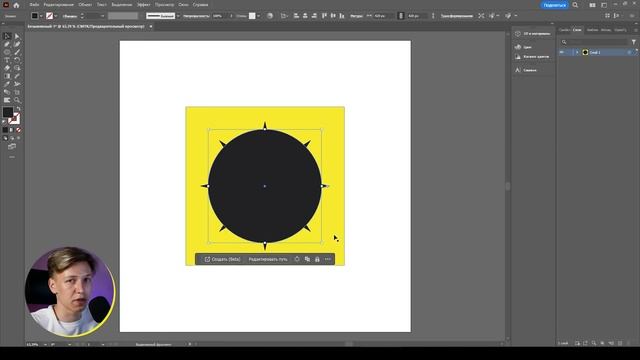The width and height of the screenshot is (640, 360).
Task: Click Редактировать путь button
Action: point(268,259)
